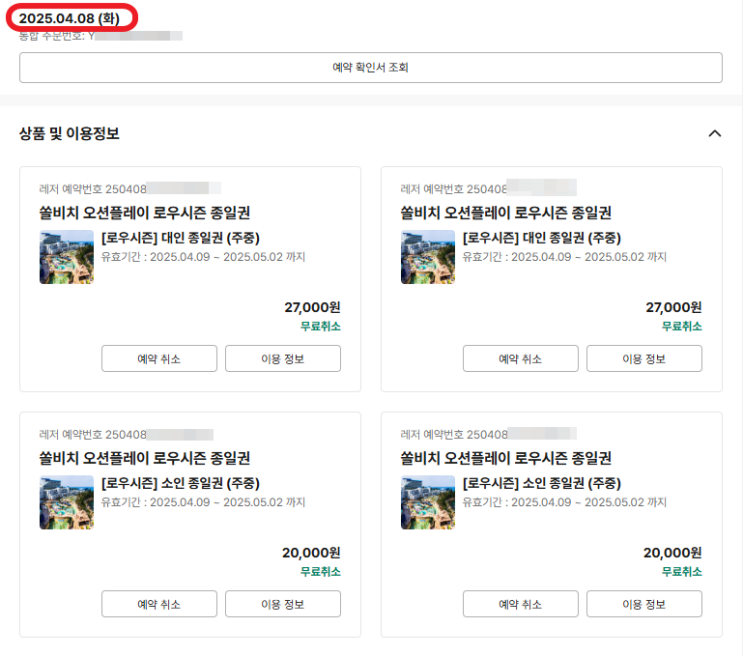Image resolution: width=743 pixels, height=656 pixels.
Task: Click the 2025.04.08 (화) order date
Action: tap(69, 18)
